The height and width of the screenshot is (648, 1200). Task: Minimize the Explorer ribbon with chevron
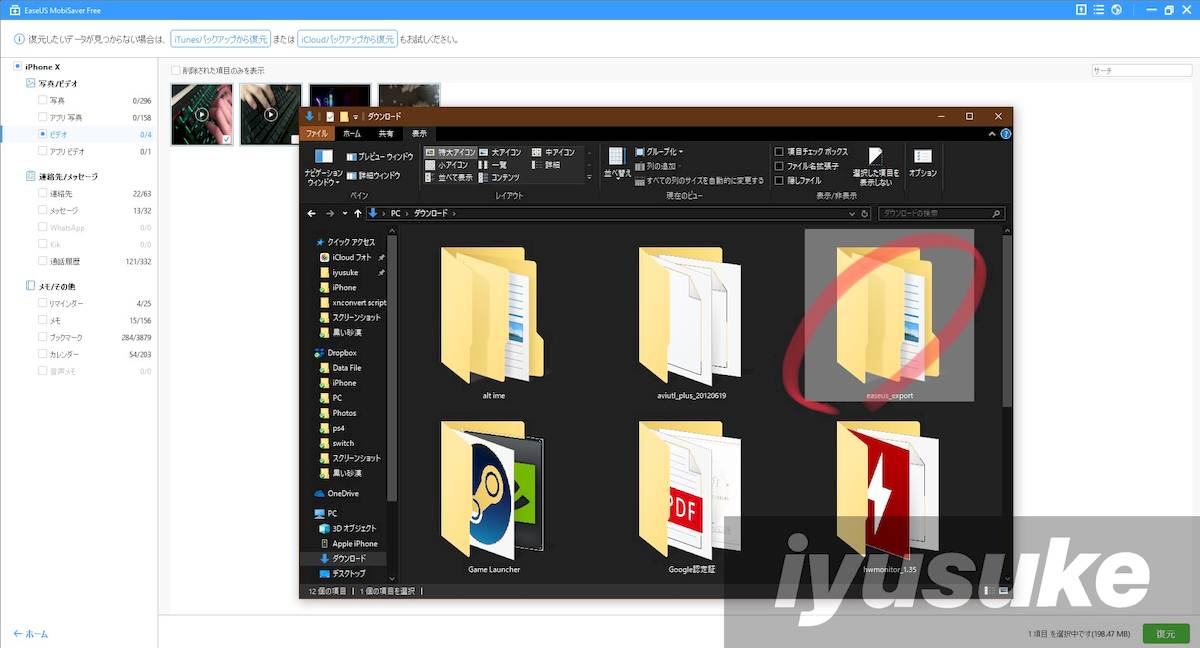[x=993, y=133]
